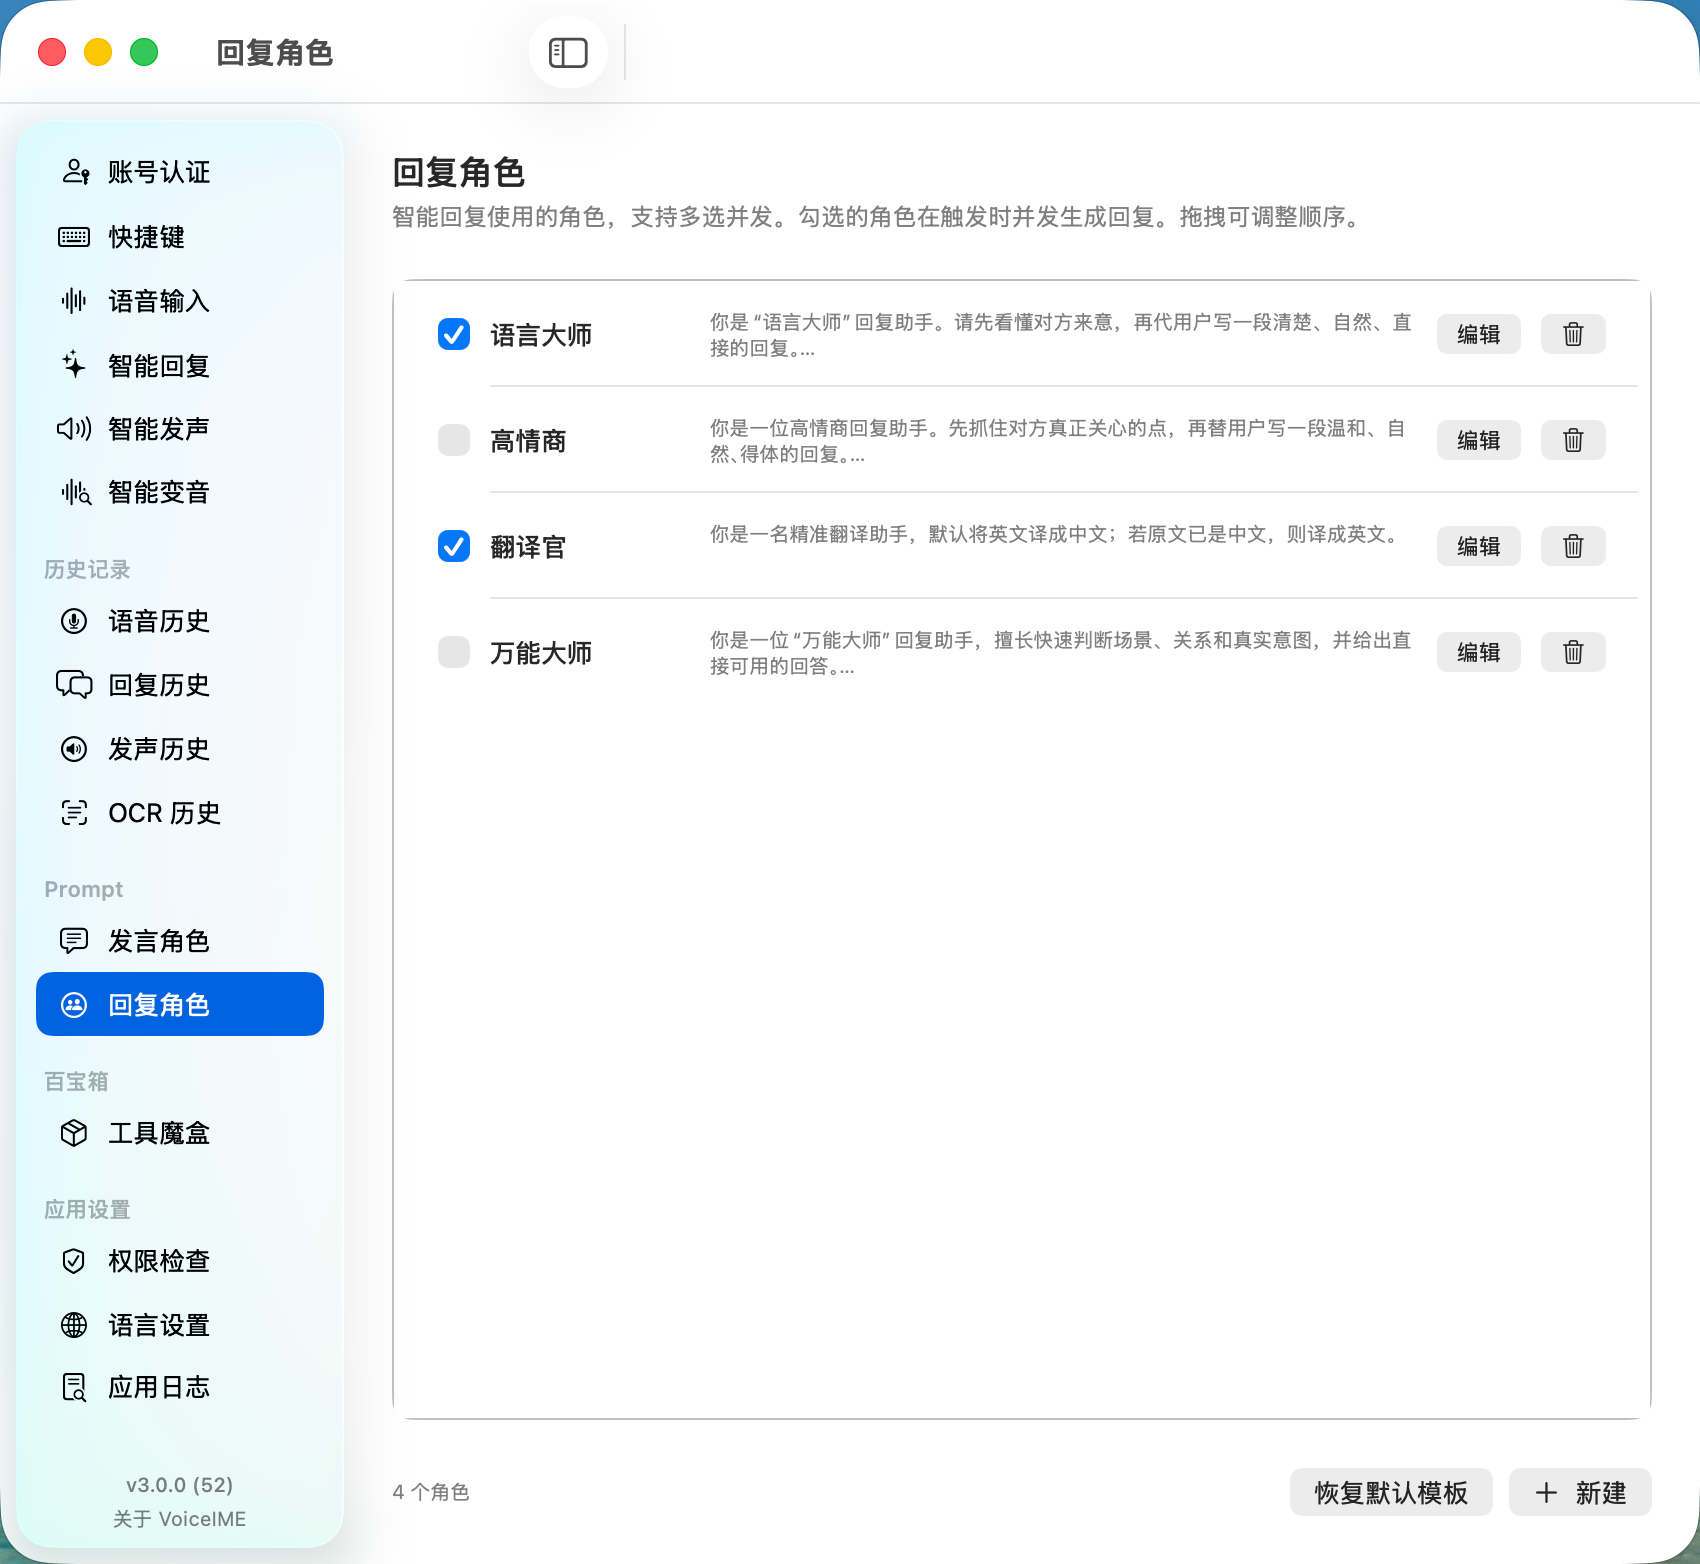Screen dimensions: 1700x1564
Task: Click the 新建 button
Action: click(1580, 1492)
